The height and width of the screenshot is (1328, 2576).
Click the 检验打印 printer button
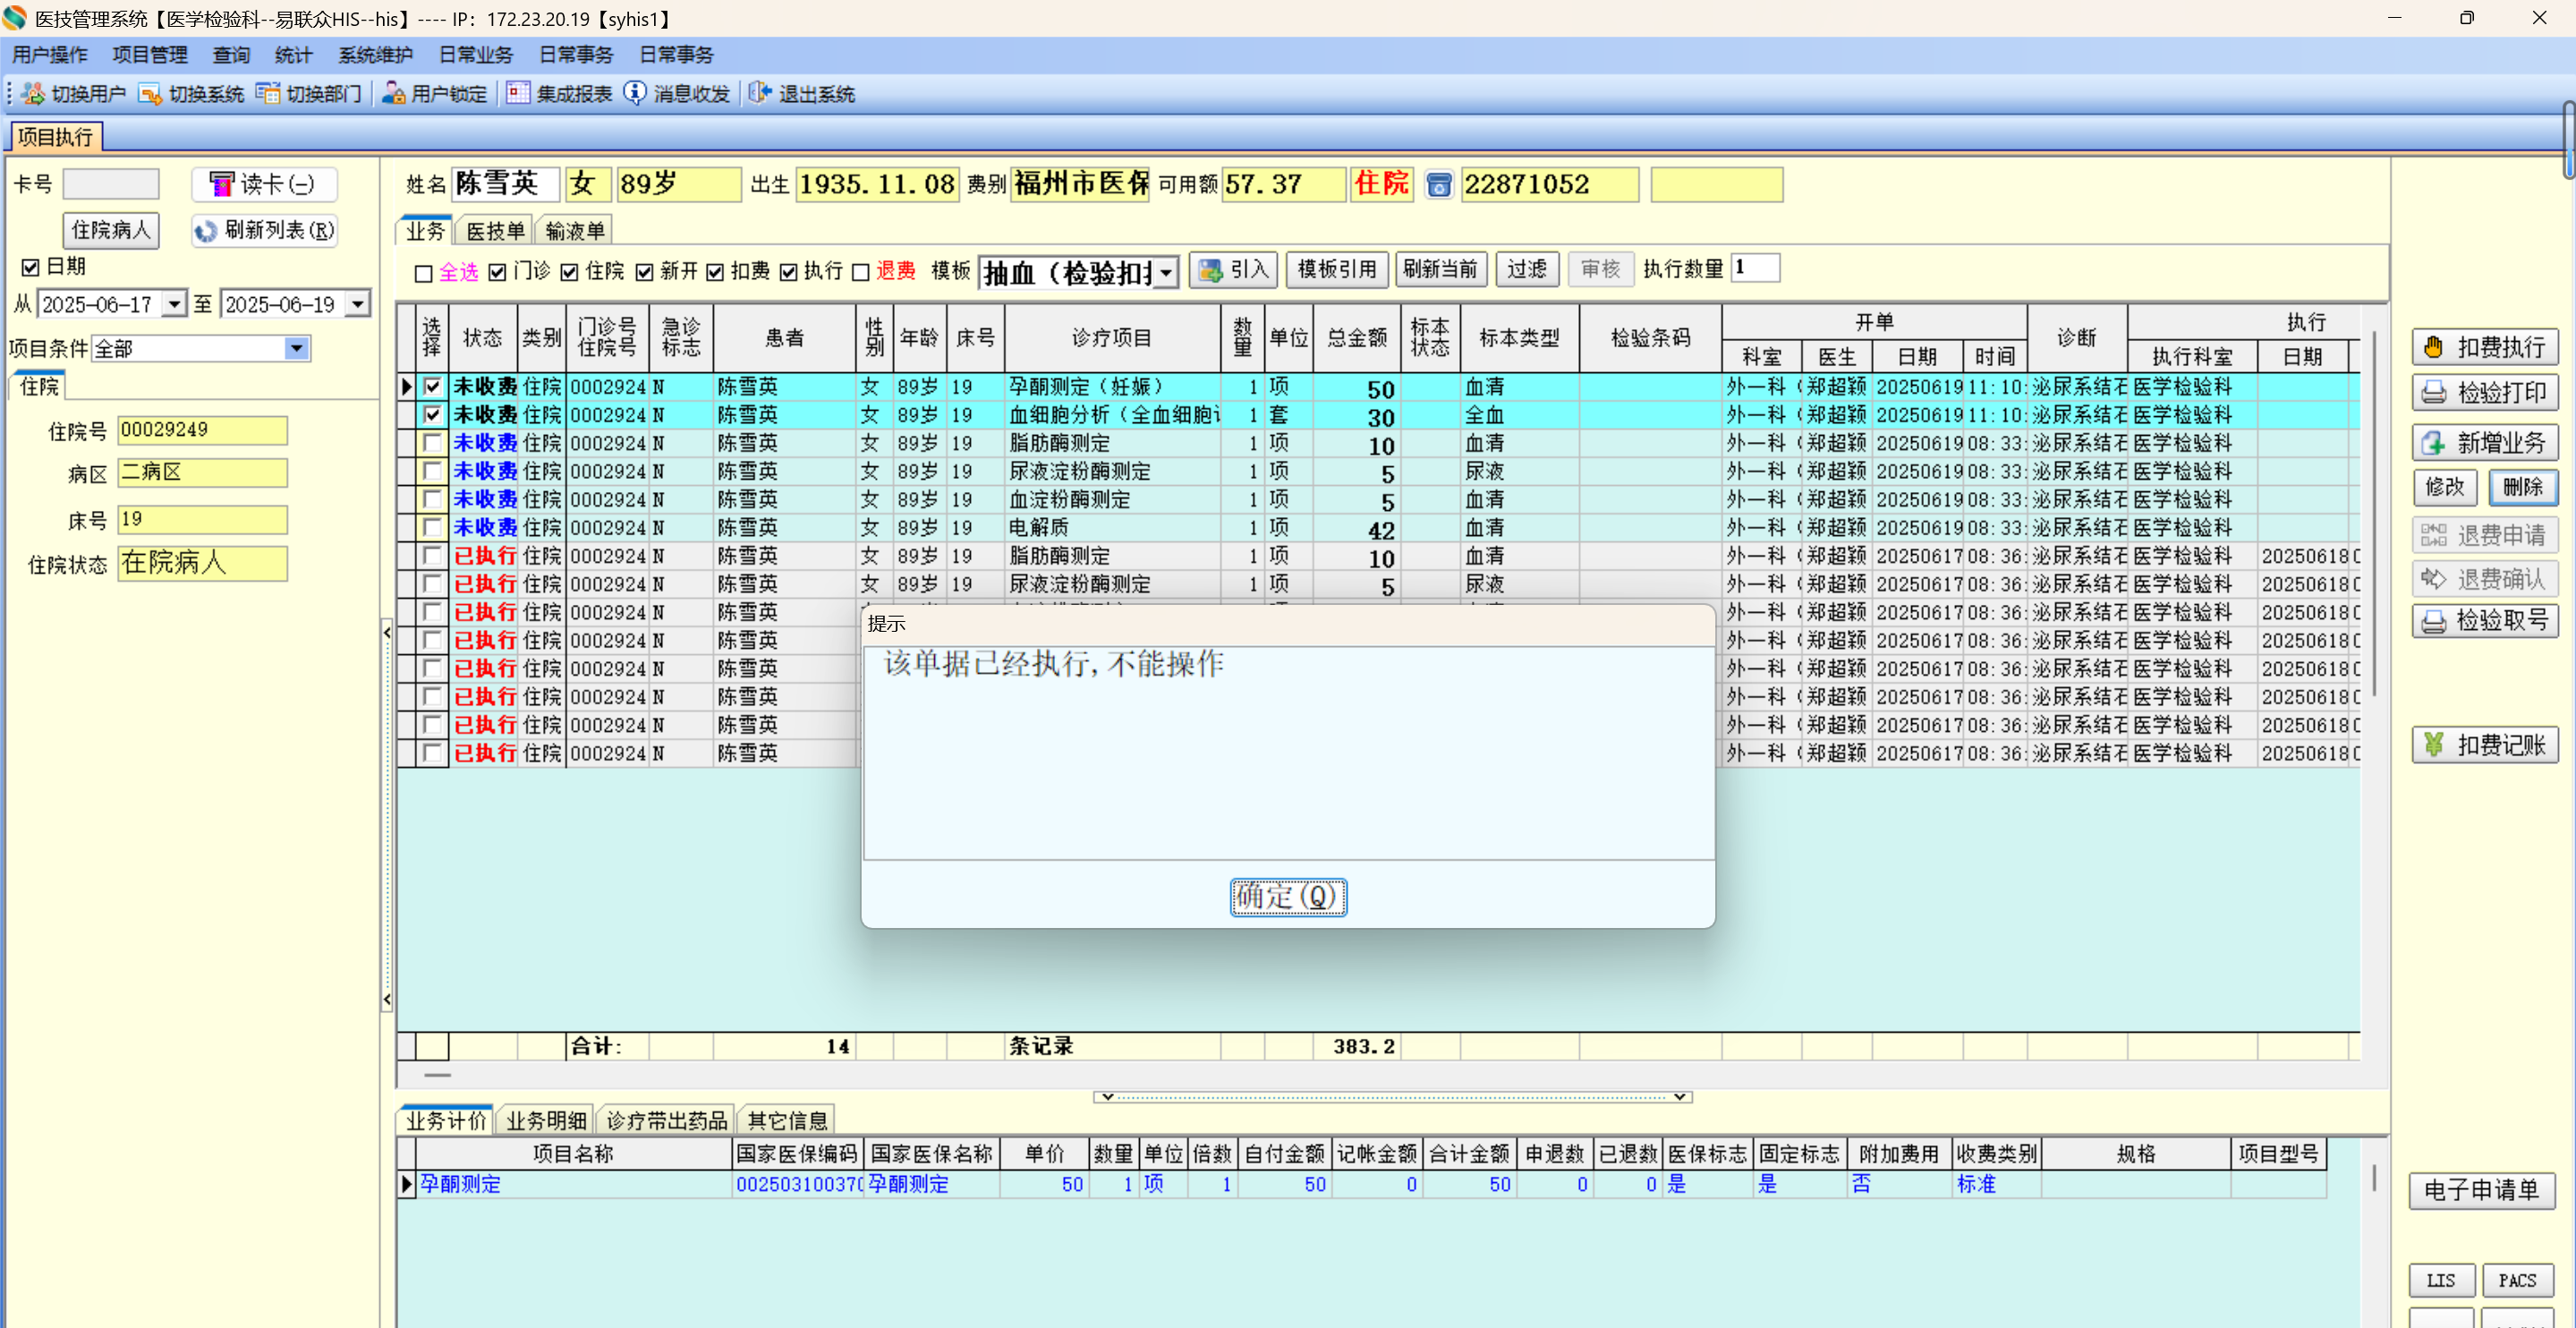[x=2484, y=393]
